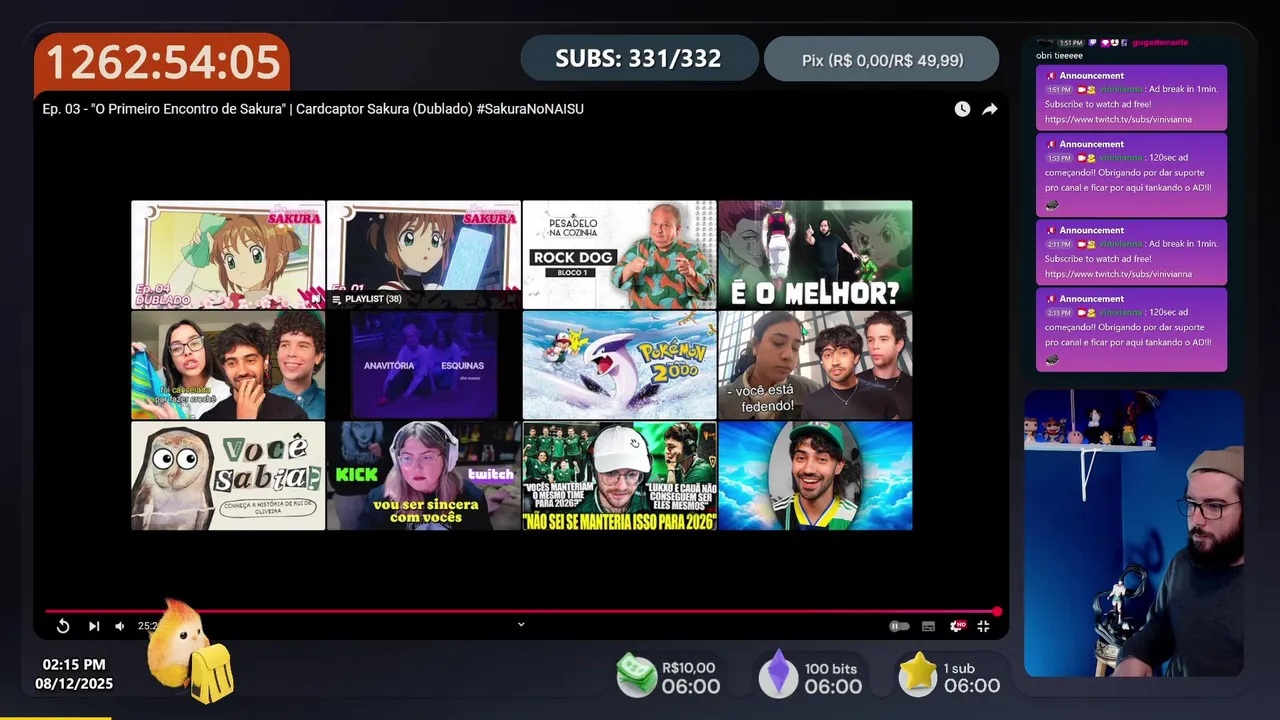Share the video with arrow icon

(x=989, y=109)
